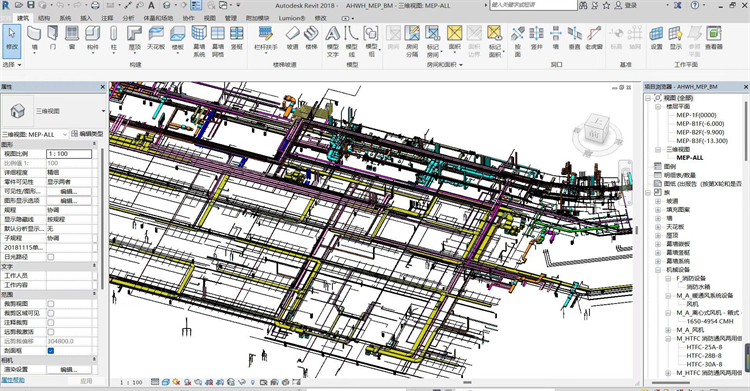Open the 查看器 work plane viewer
The width and height of the screenshot is (750, 391).
(714, 38)
